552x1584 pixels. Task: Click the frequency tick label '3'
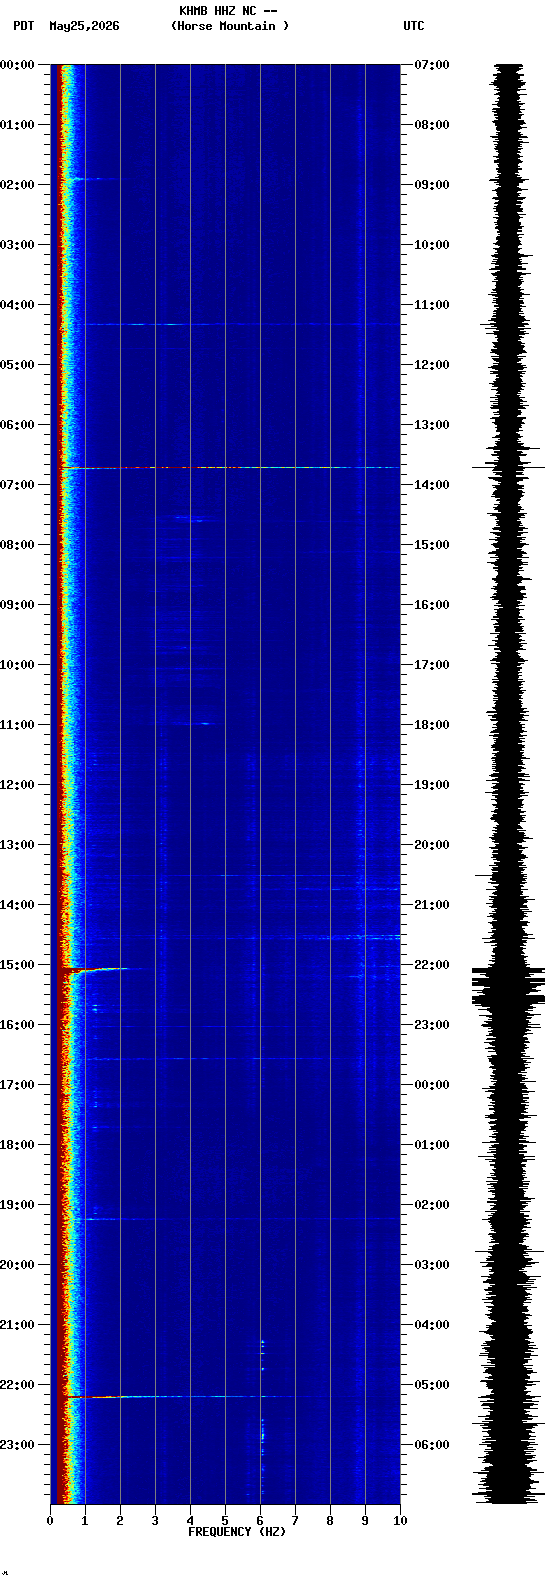(155, 1521)
